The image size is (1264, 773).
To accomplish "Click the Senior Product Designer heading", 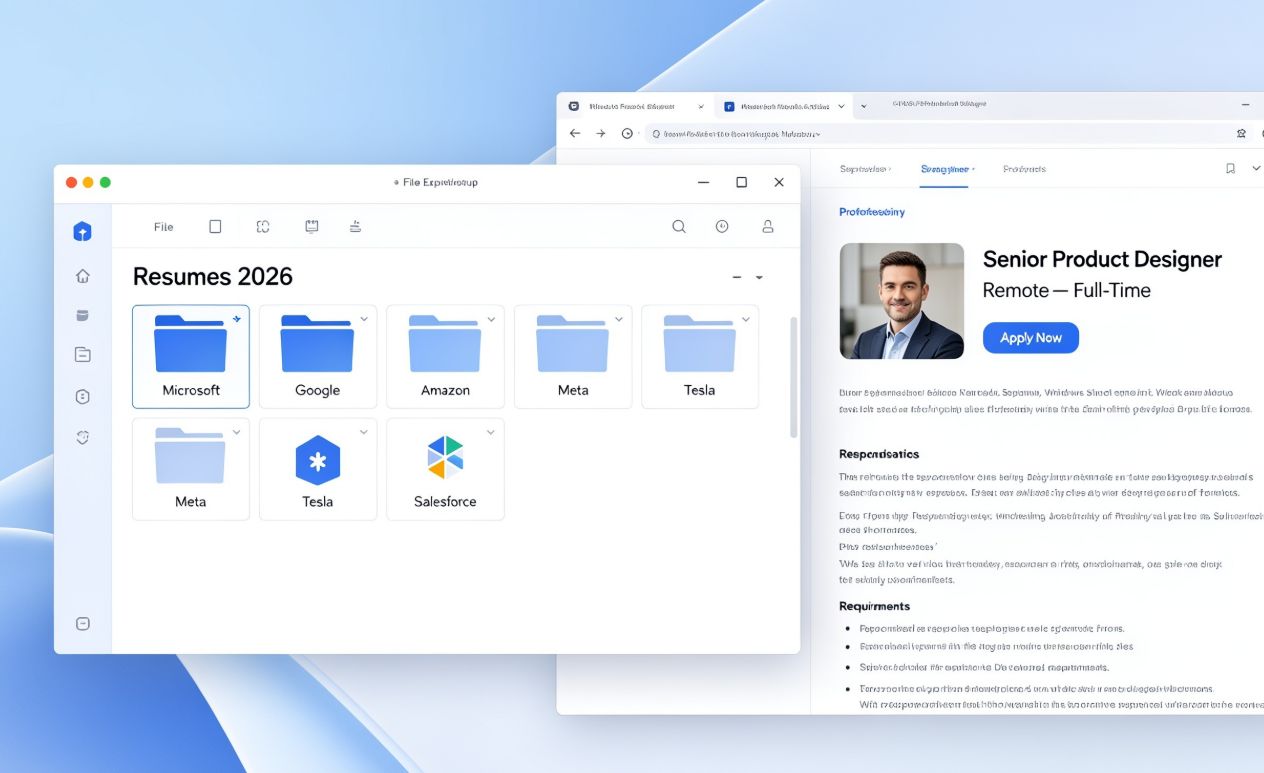I will tap(1102, 259).
